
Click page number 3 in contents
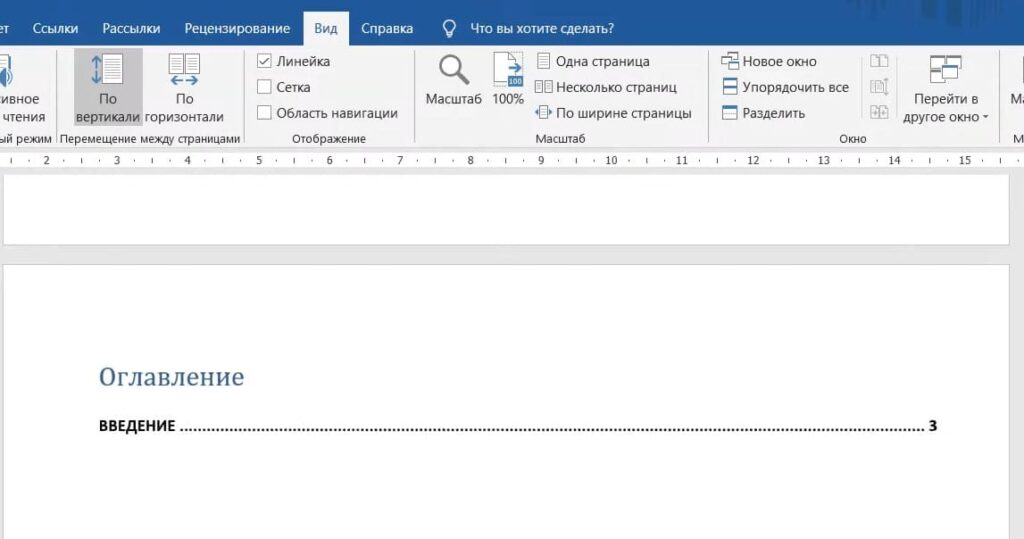pos(933,426)
